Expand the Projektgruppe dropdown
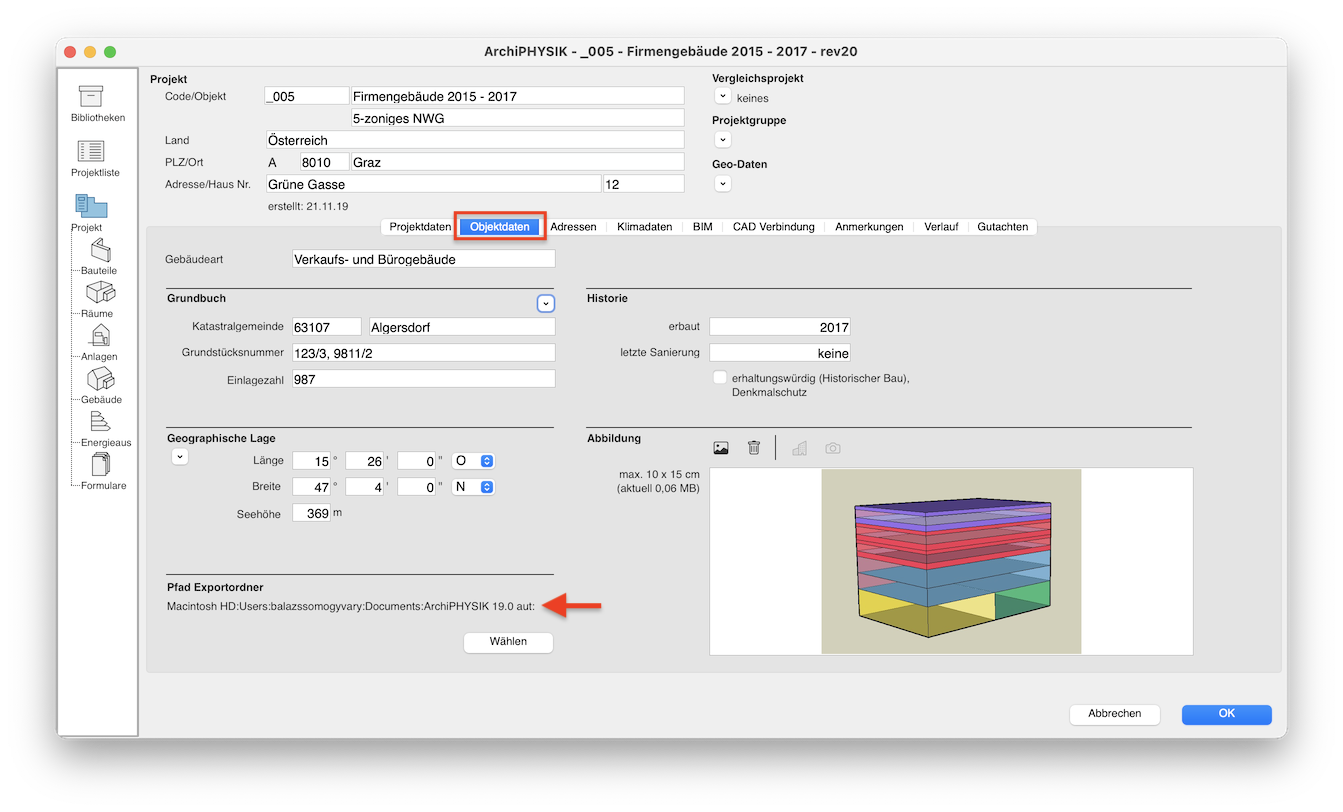 tap(723, 140)
